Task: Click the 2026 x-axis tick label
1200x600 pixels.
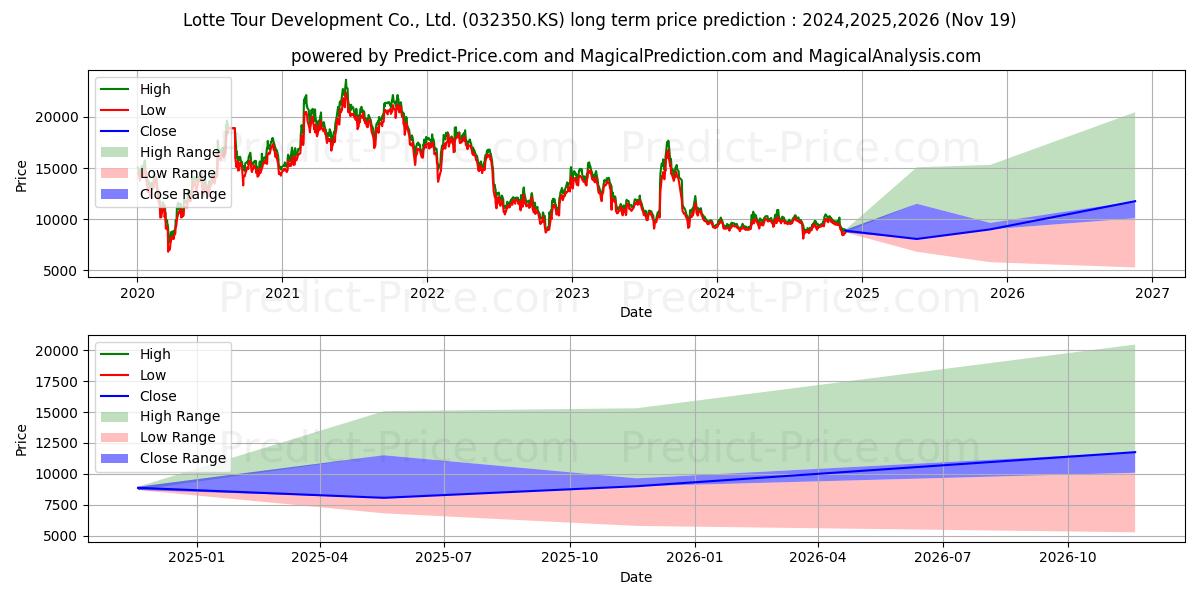Action: coord(1007,293)
